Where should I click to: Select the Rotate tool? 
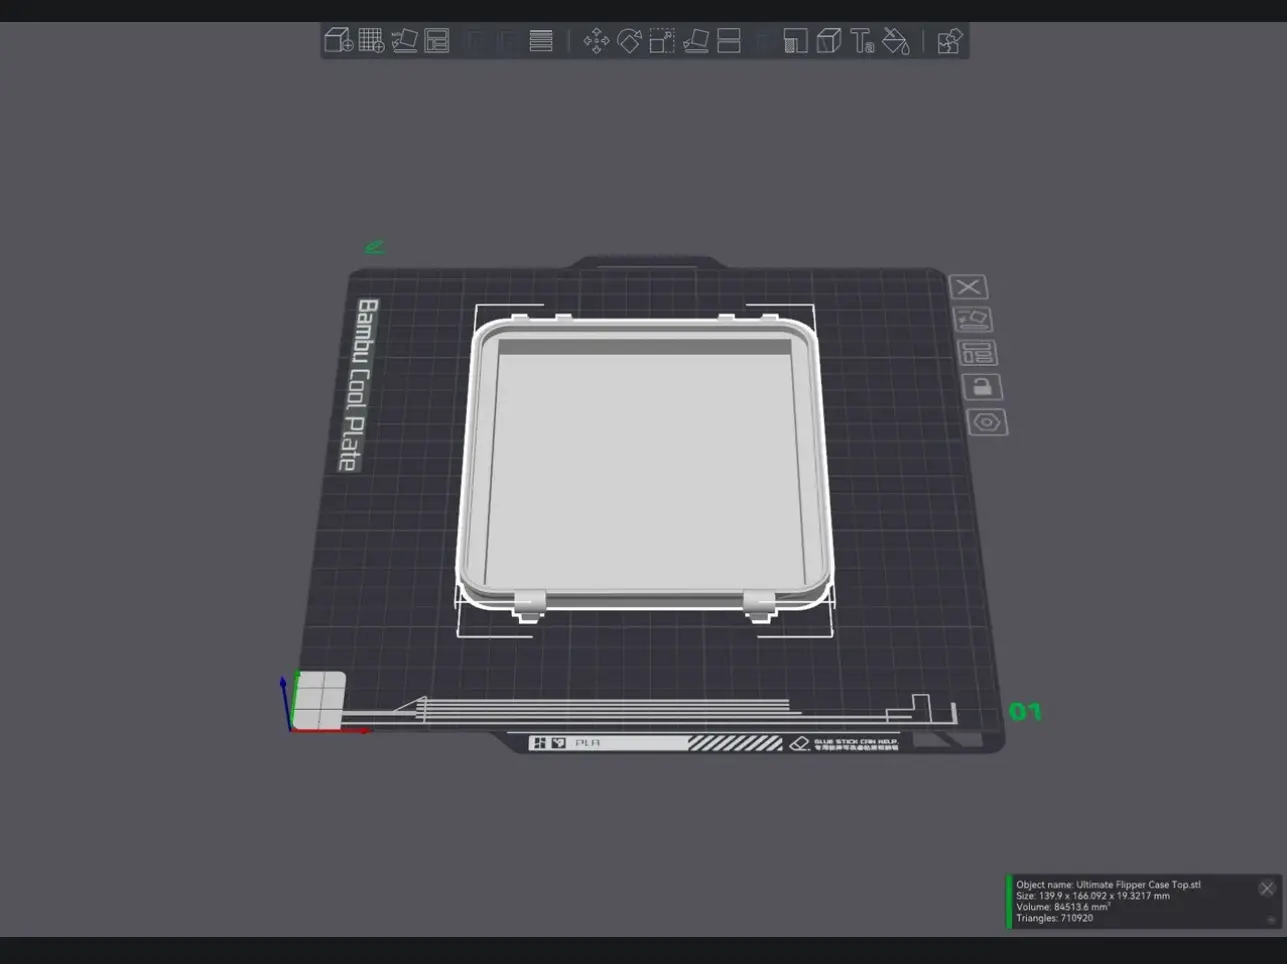(x=629, y=41)
